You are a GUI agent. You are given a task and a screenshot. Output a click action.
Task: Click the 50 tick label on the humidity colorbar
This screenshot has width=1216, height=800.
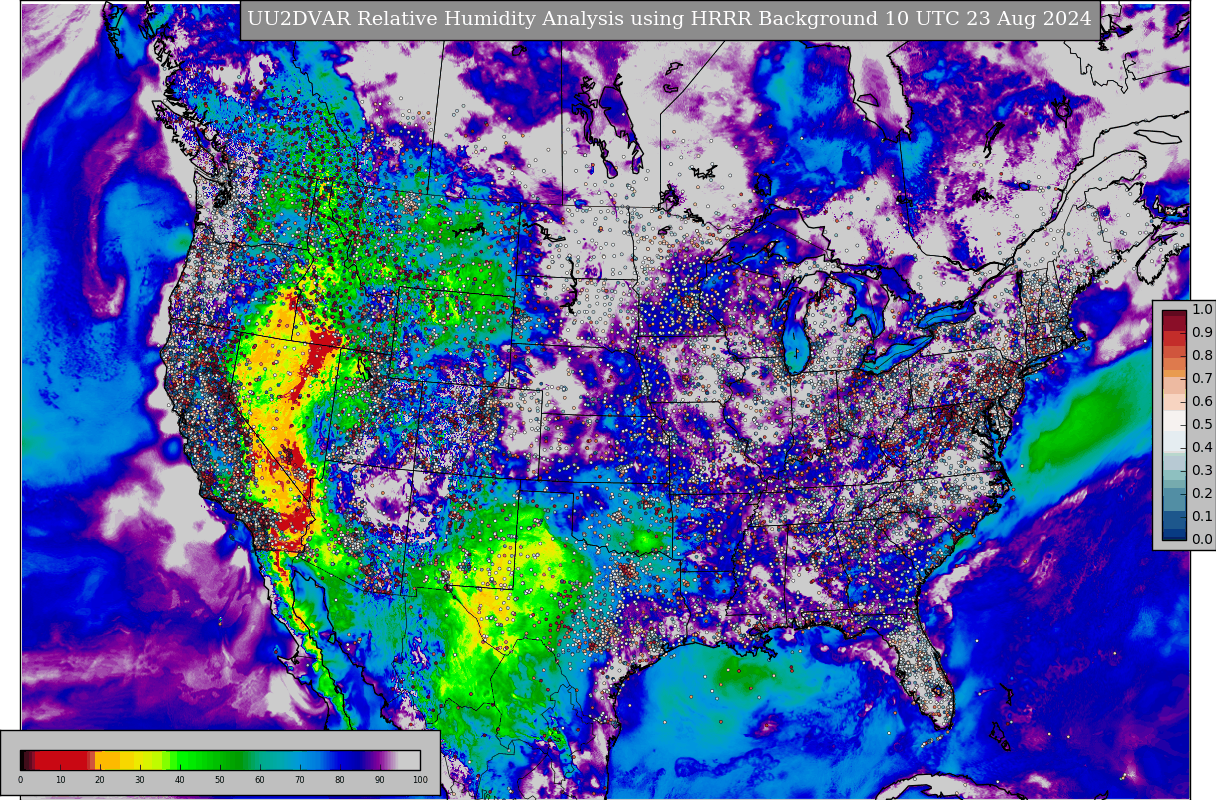[220, 780]
